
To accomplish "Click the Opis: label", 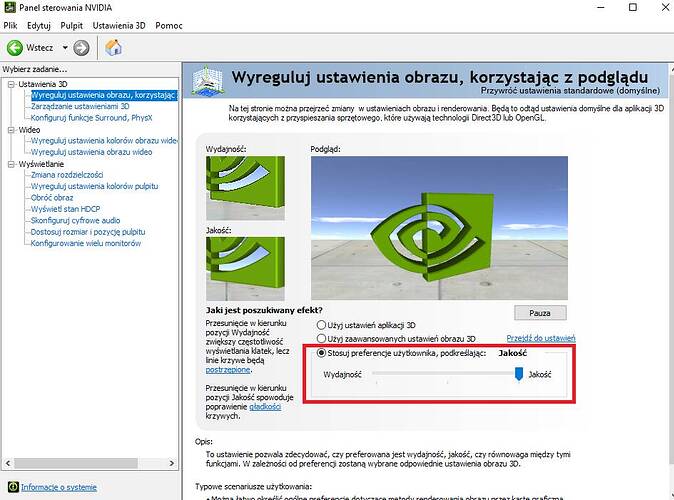I will pos(204,442).
